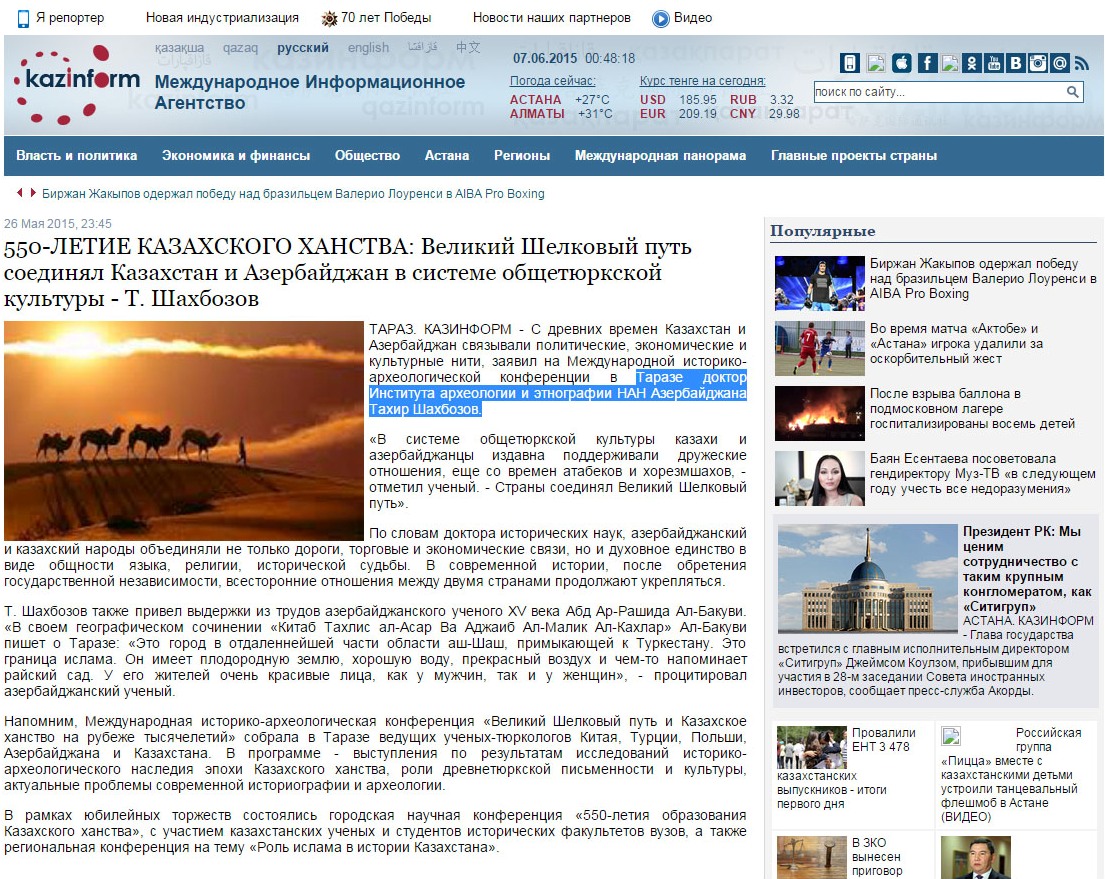Click the previous news ticker arrow
1105x879 pixels.
tap(20, 192)
